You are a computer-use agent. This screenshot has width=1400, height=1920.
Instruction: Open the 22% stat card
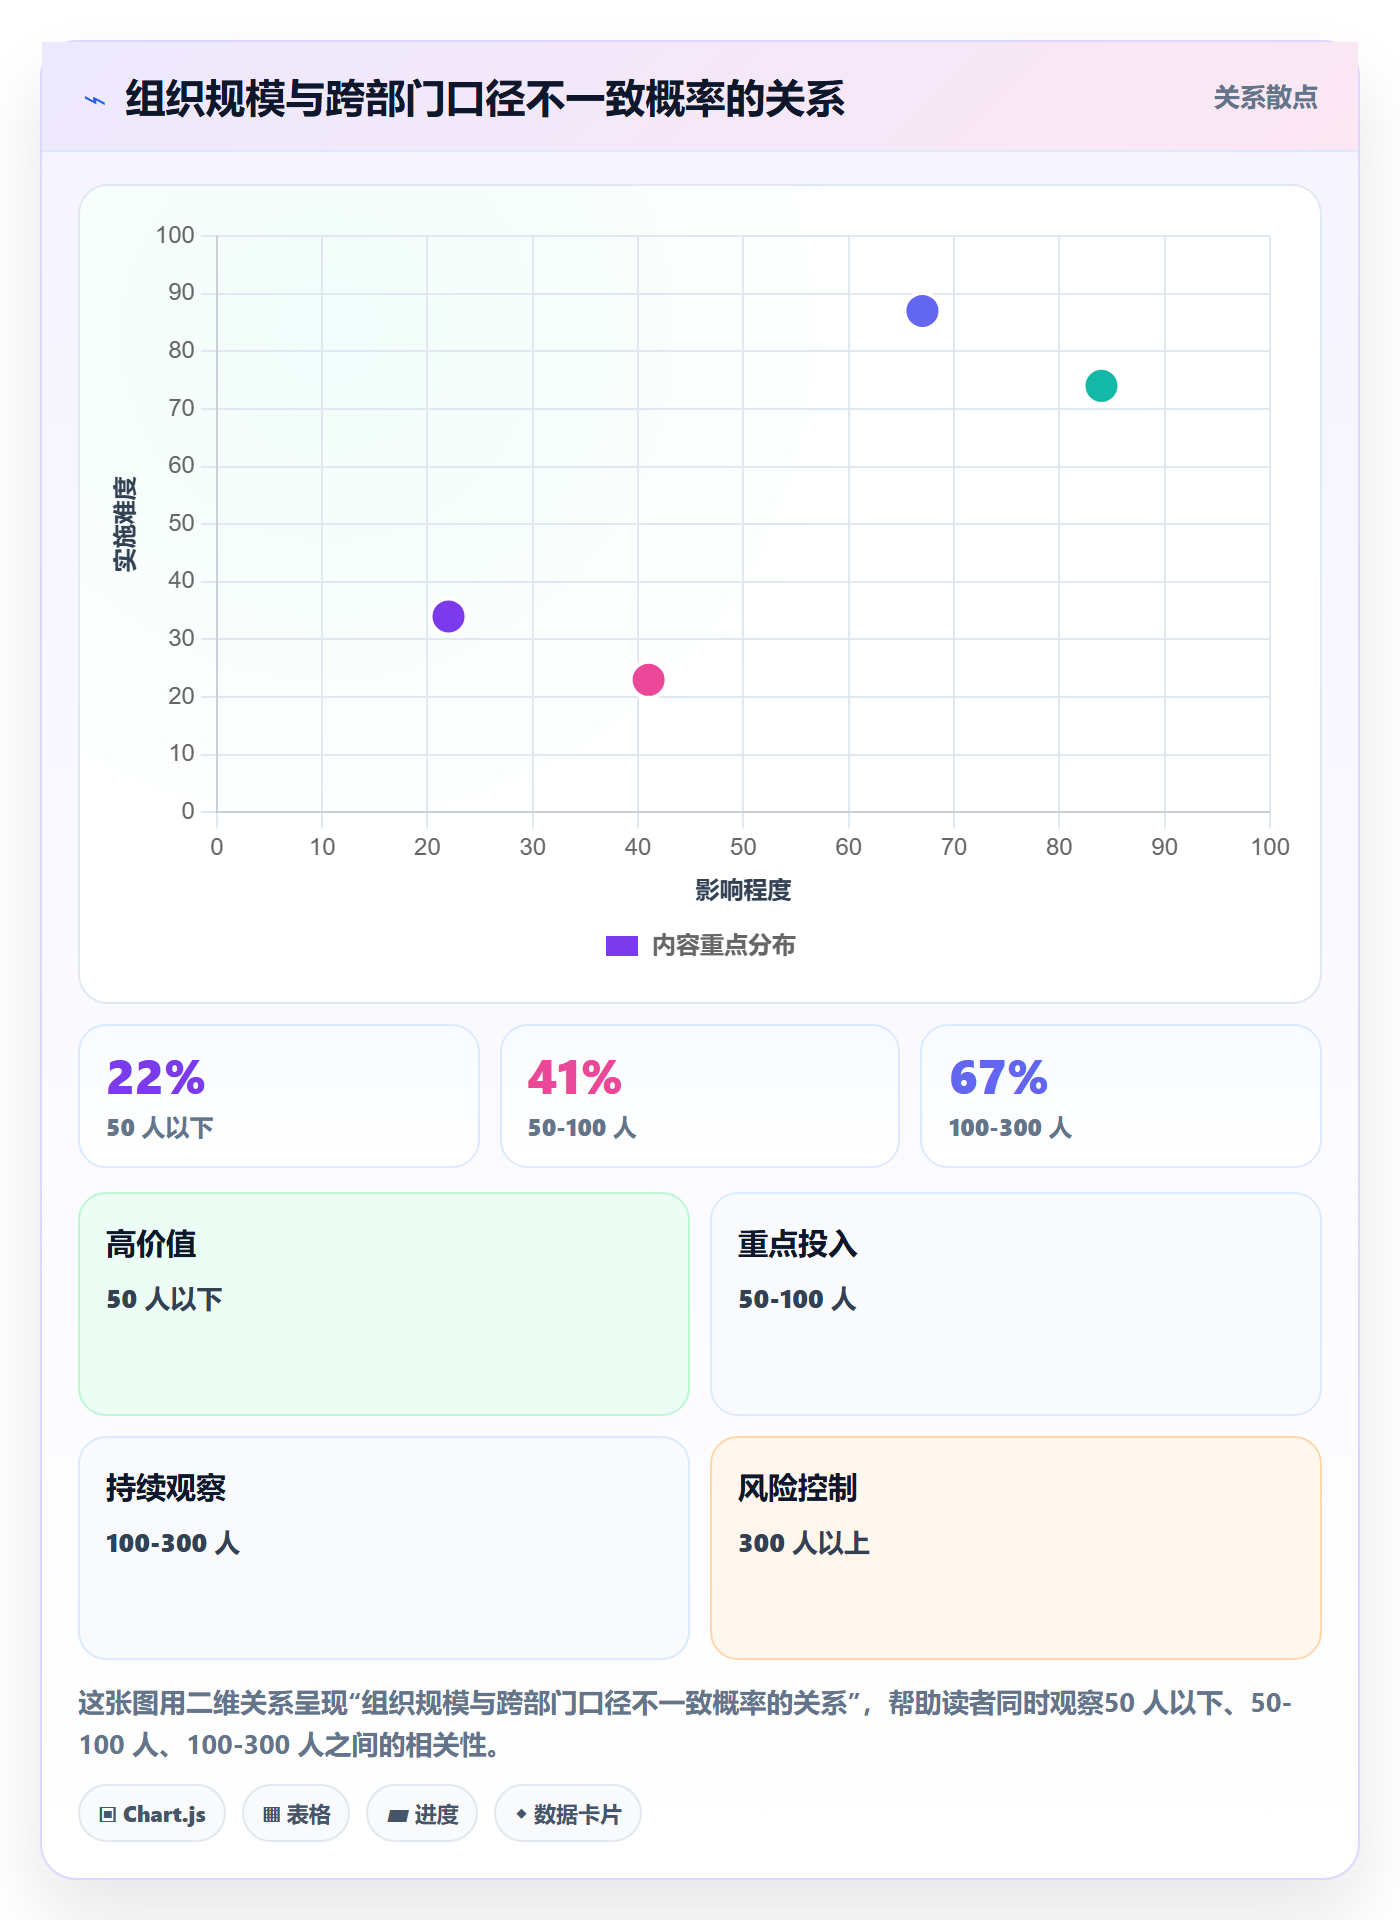click(x=279, y=1096)
